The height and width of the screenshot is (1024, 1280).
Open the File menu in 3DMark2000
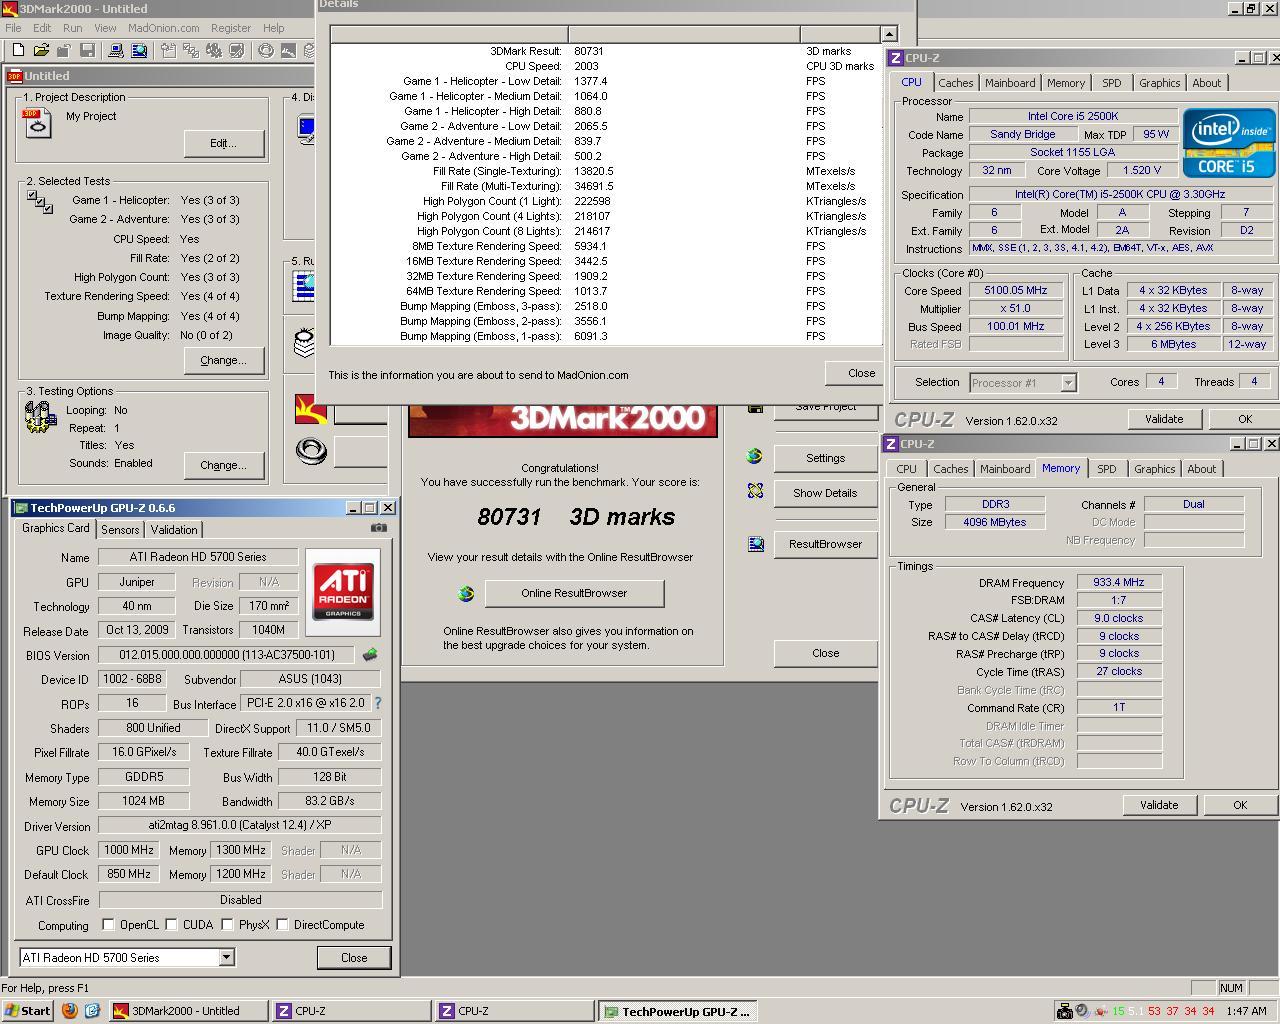click(x=14, y=28)
